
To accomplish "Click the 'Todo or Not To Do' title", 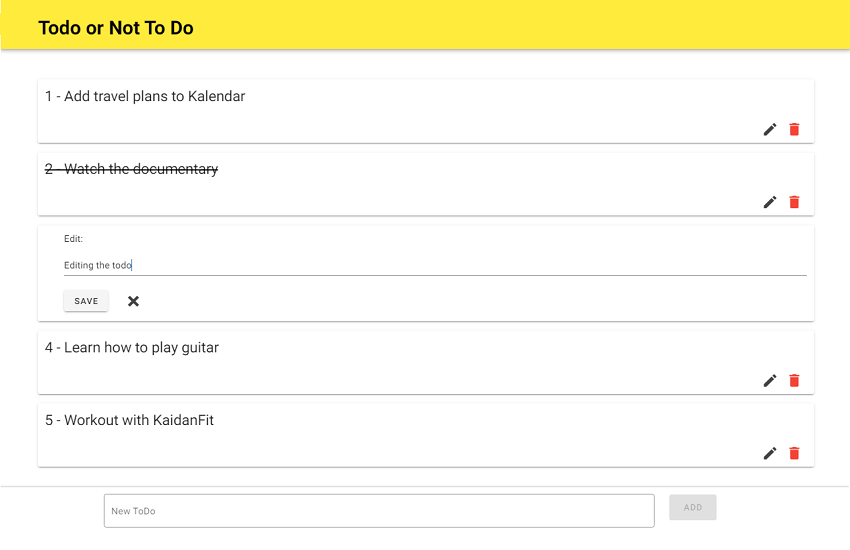I will click(x=116, y=28).
